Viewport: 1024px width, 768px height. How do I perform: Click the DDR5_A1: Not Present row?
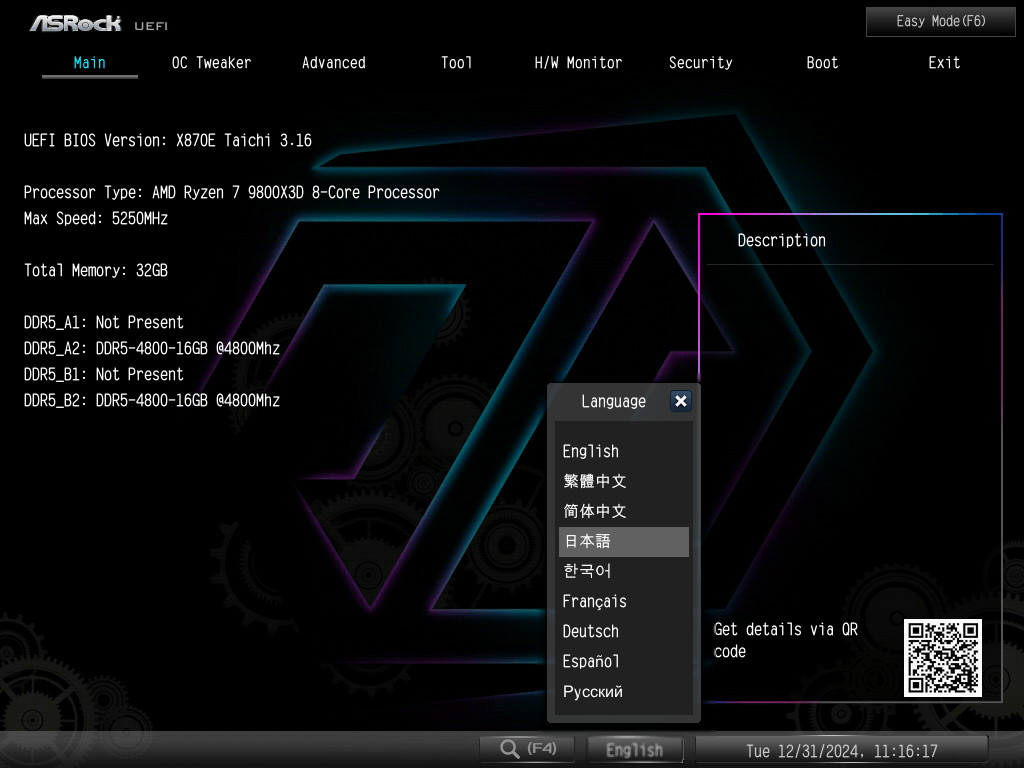(104, 323)
